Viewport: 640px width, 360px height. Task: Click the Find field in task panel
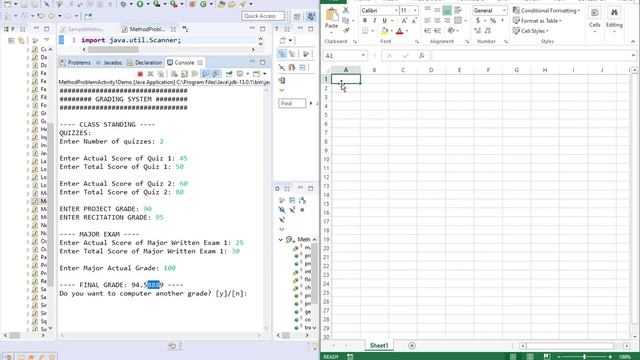292,103
